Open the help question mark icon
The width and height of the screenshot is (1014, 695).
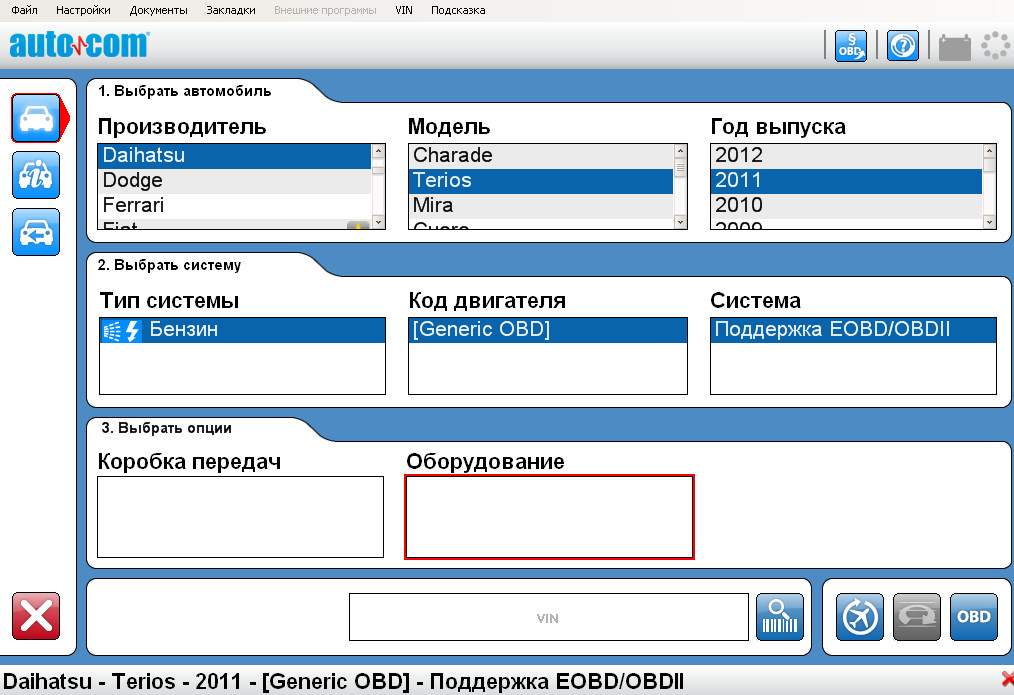(902, 46)
